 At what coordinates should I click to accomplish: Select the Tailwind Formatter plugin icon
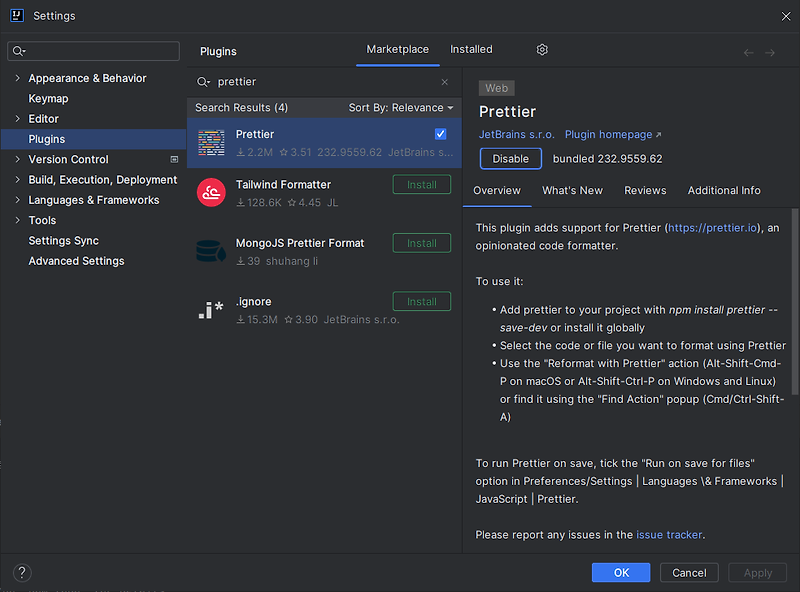coord(211,193)
